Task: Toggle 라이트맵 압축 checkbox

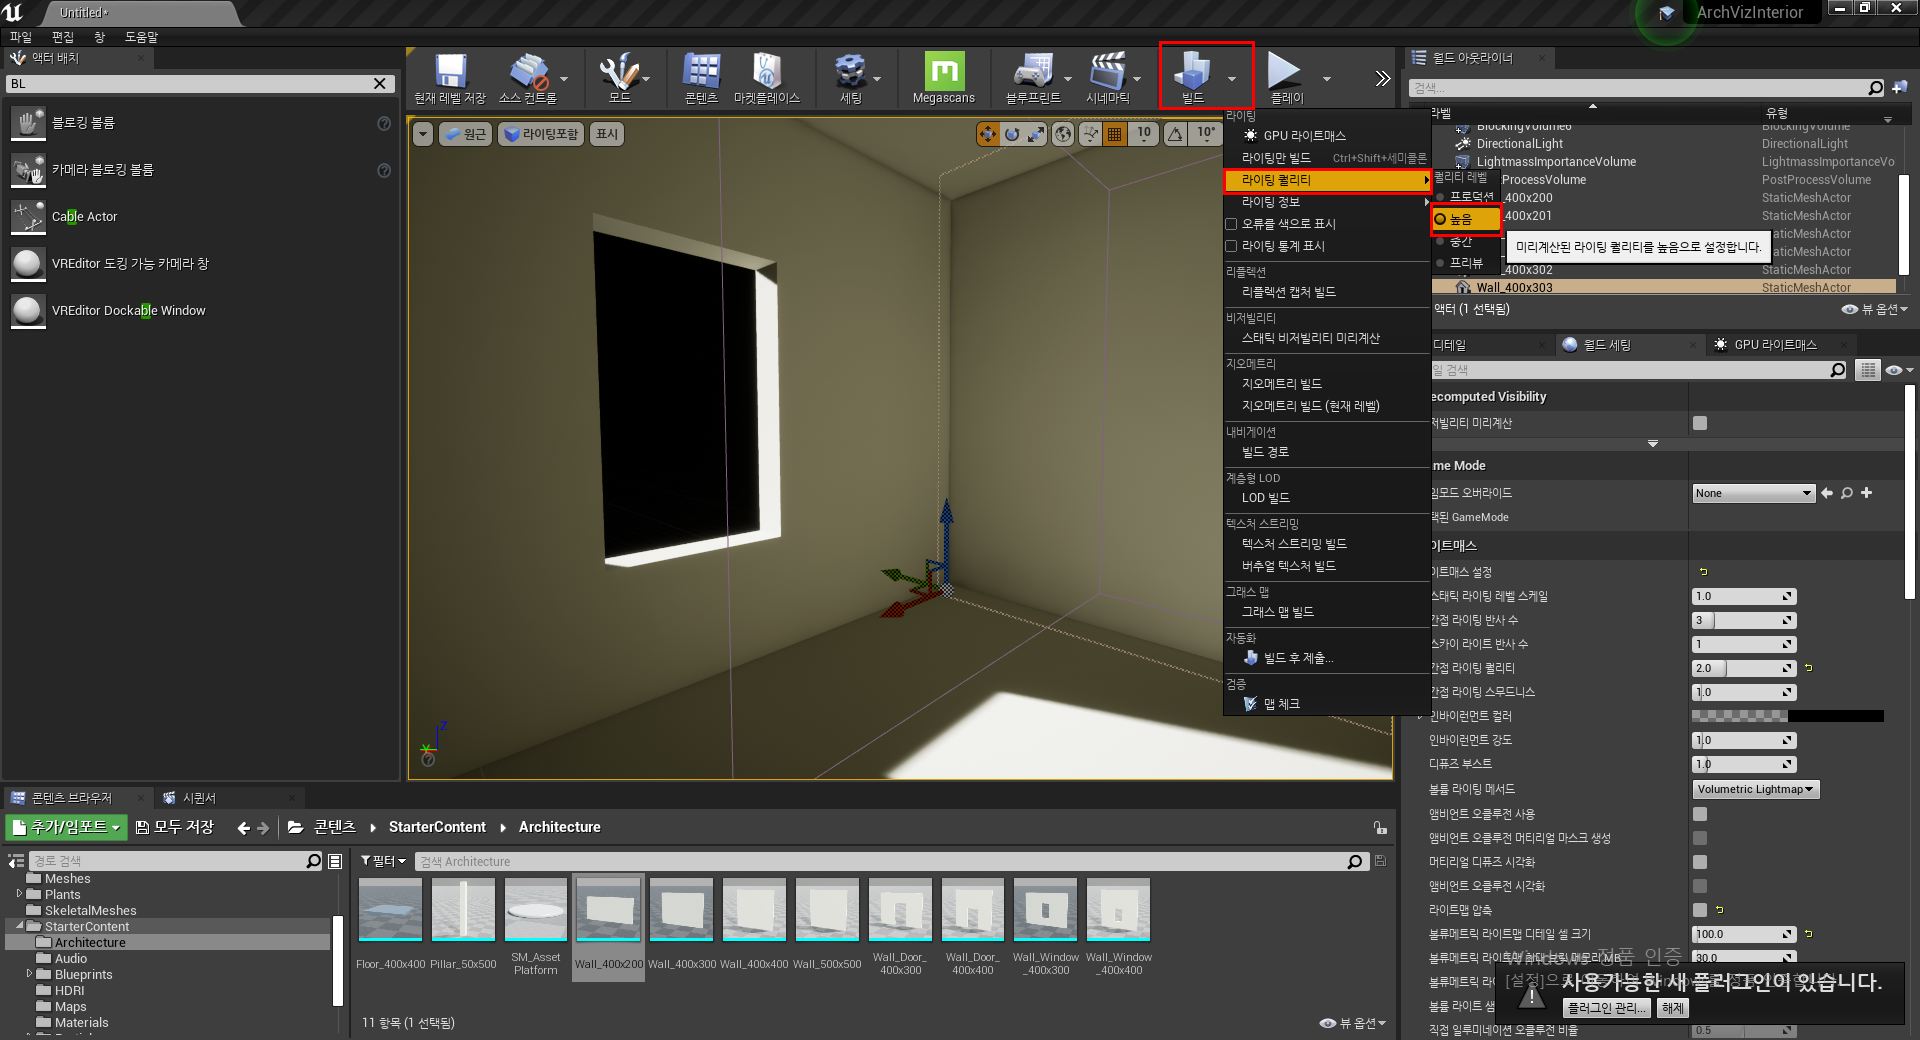Action: (x=1700, y=910)
